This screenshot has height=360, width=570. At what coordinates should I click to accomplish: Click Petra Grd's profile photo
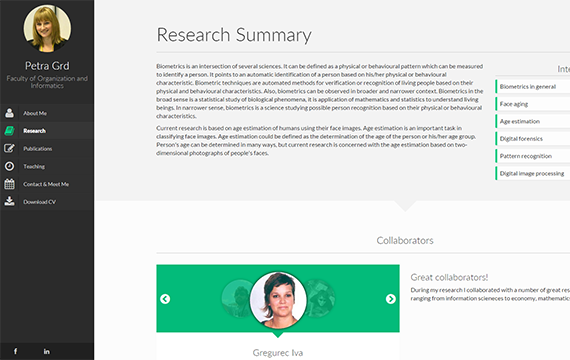pos(47,28)
